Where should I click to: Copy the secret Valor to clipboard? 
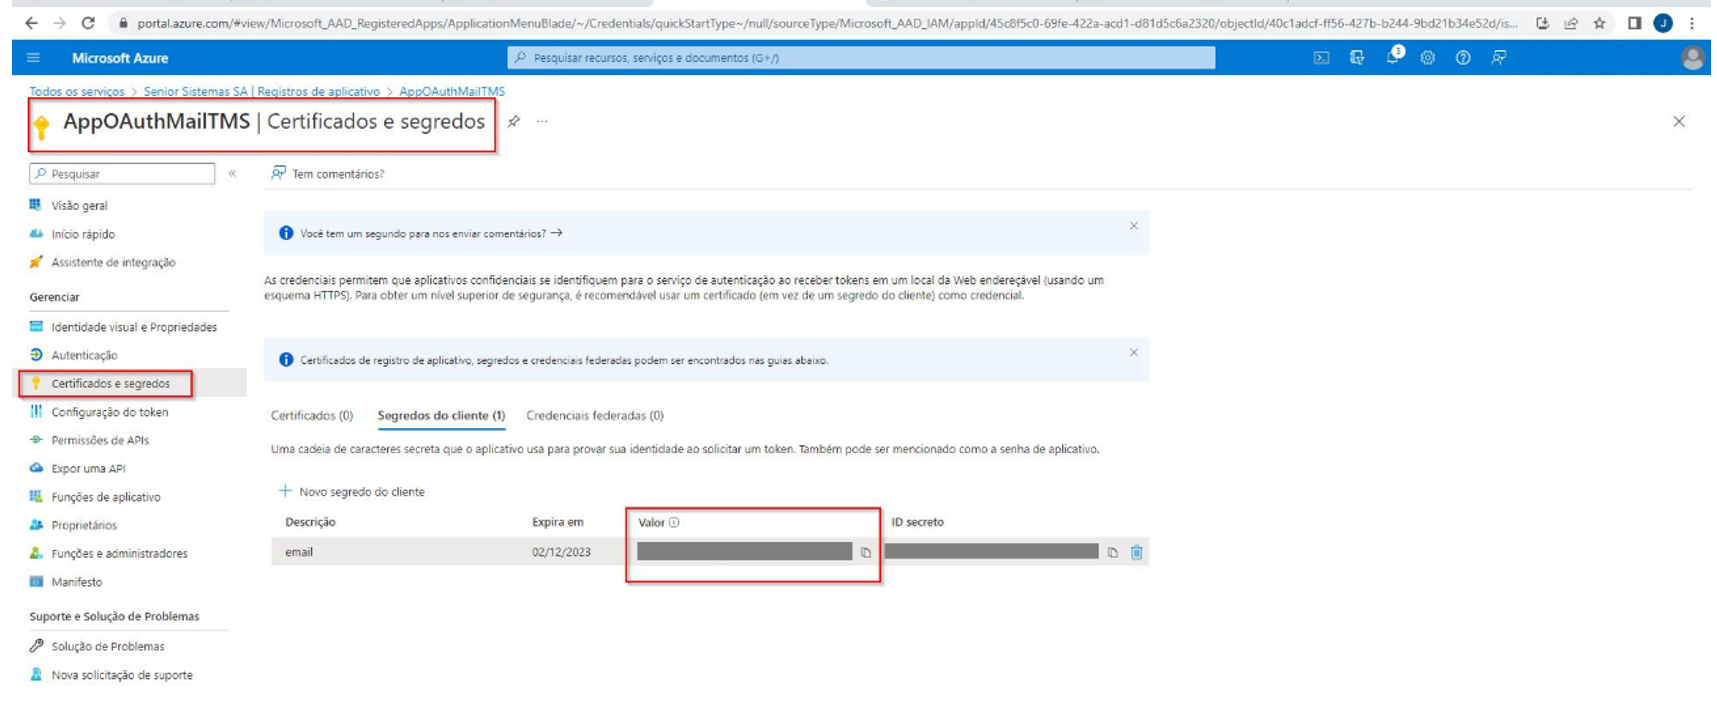866,552
